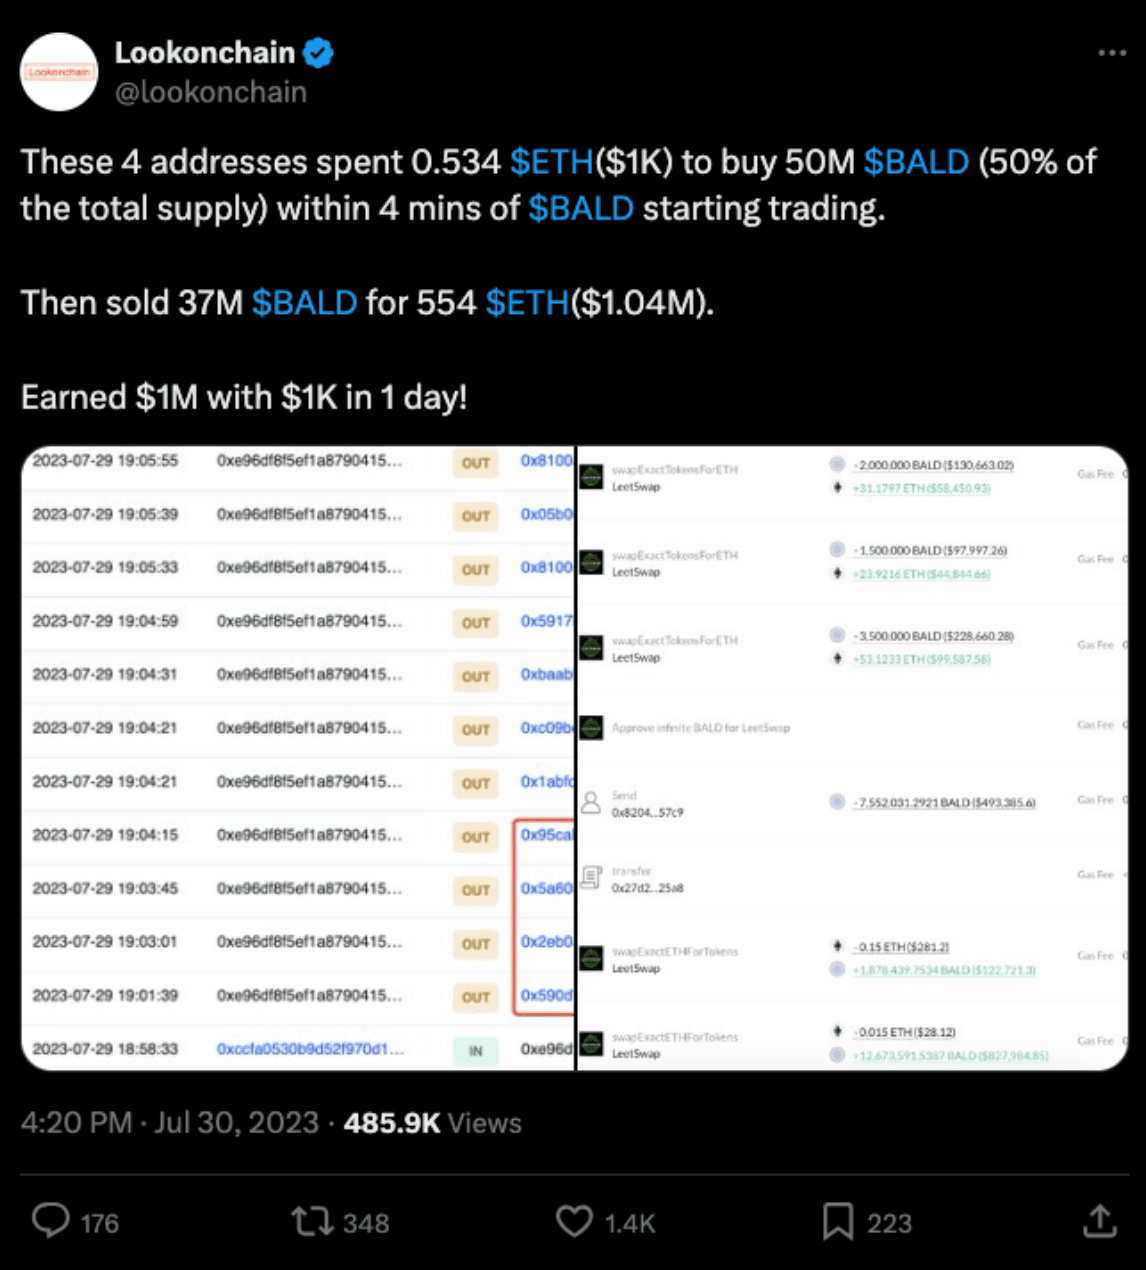Image resolution: width=1146 pixels, height=1270 pixels.
Task: Open the right LeetSwap swaps image
Action: [852, 758]
